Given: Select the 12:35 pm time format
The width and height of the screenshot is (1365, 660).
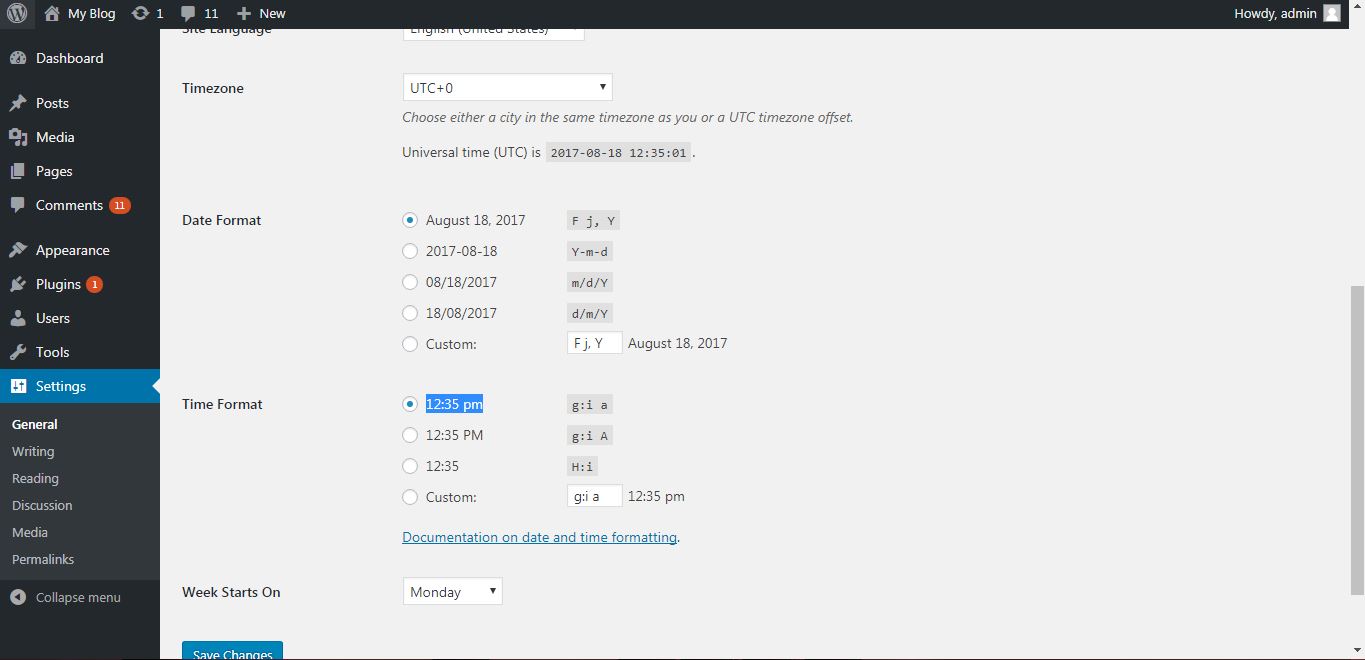Looking at the screenshot, I should click(x=410, y=404).
